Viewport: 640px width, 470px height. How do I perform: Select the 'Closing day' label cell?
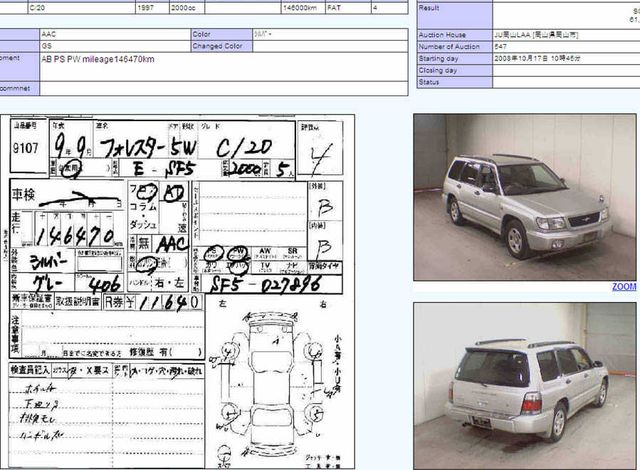click(x=454, y=70)
